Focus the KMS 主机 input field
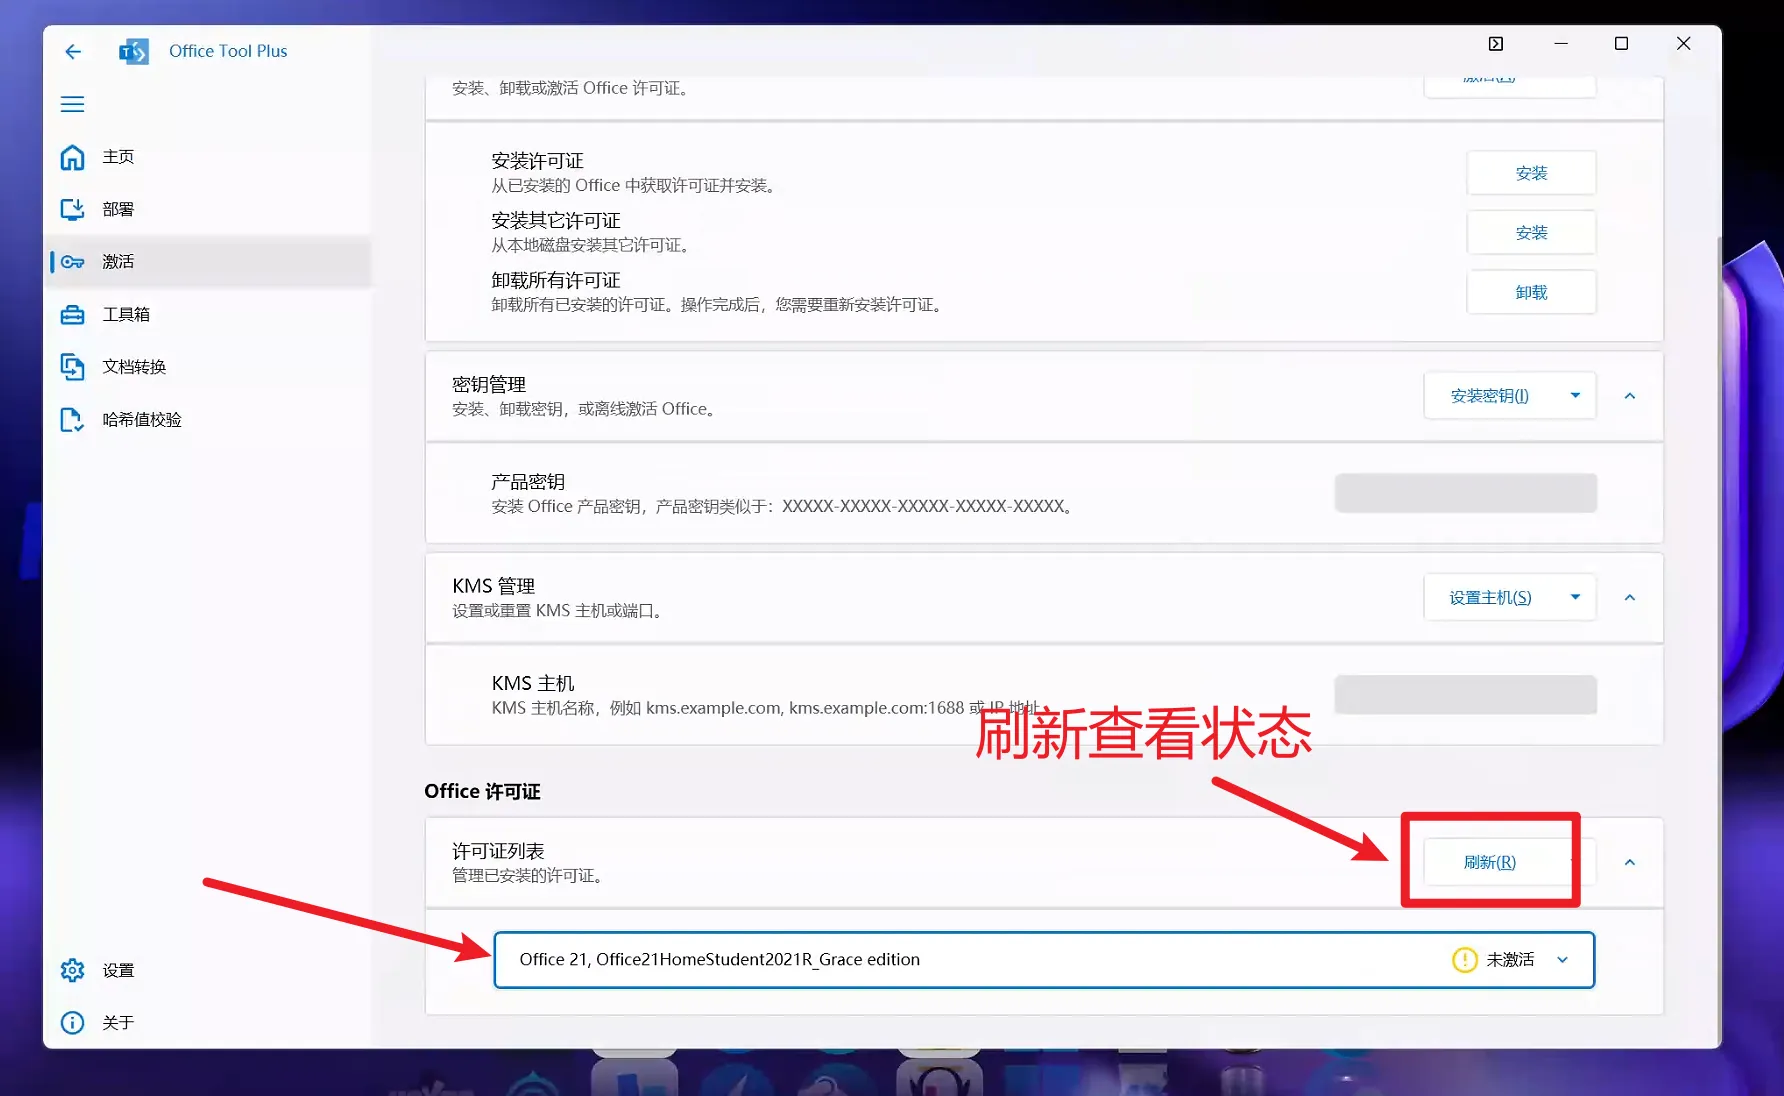The height and width of the screenshot is (1096, 1784). pos(1465,695)
